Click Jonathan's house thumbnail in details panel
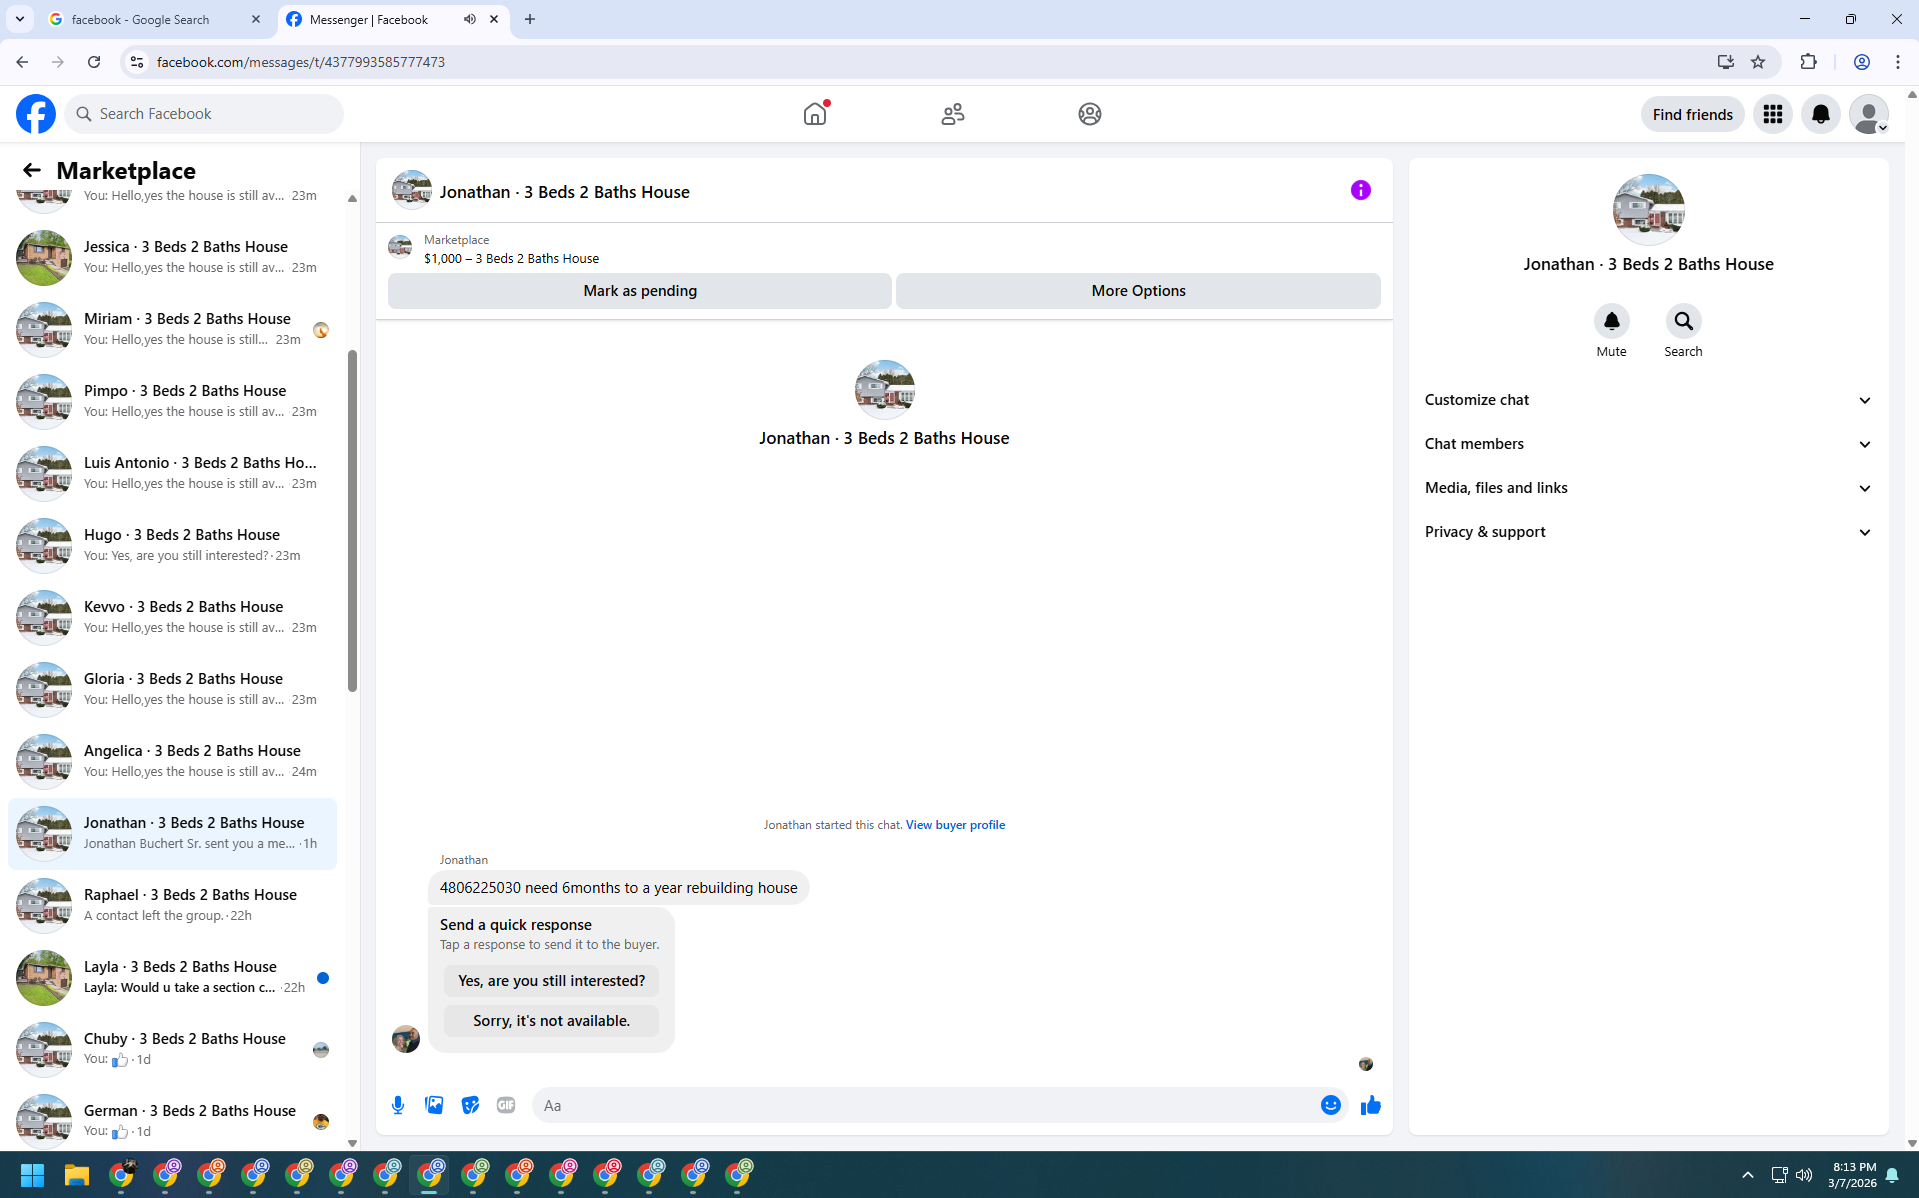1919x1198 pixels. point(1648,210)
